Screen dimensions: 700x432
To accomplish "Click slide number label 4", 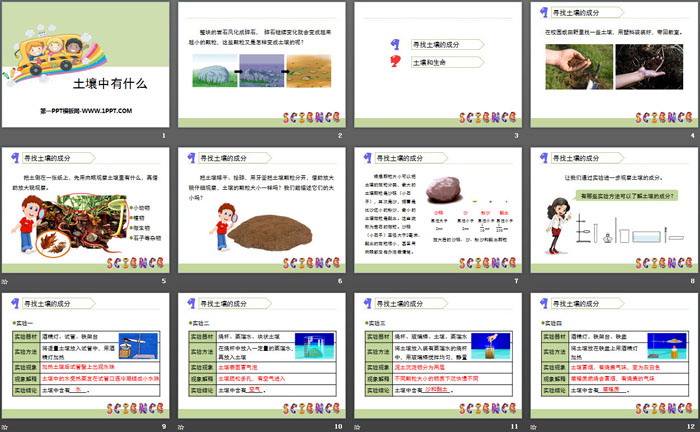I will click(x=693, y=135).
